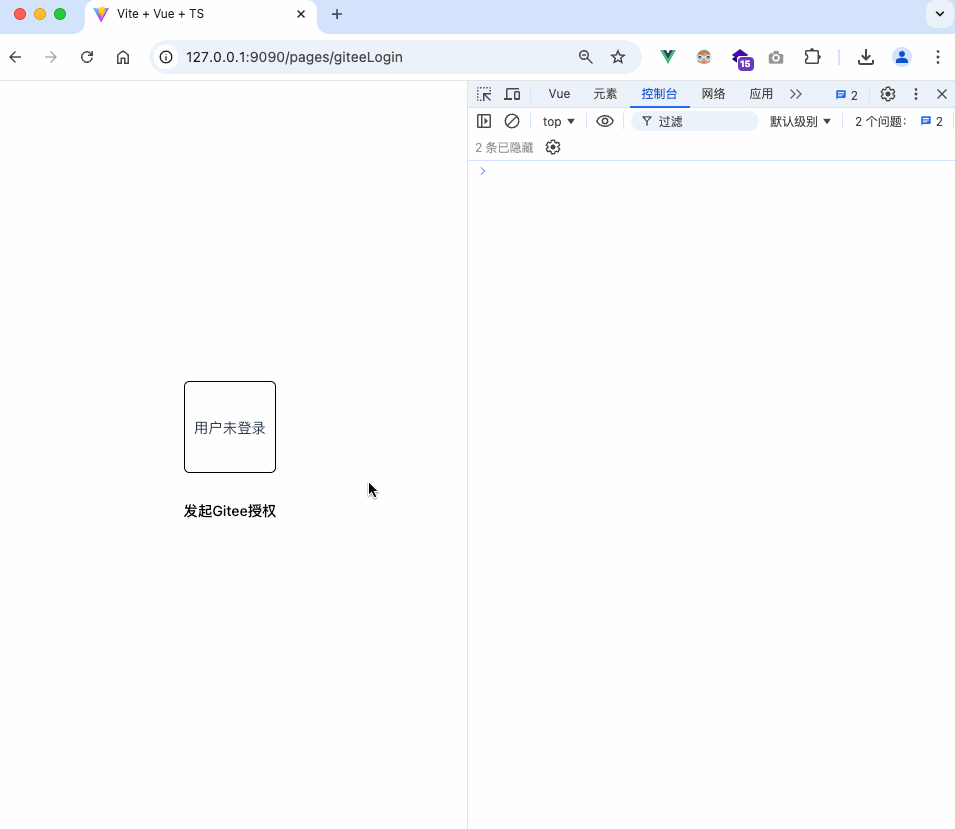Create a live expression via the eye icon

pyautogui.click(x=604, y=121)
